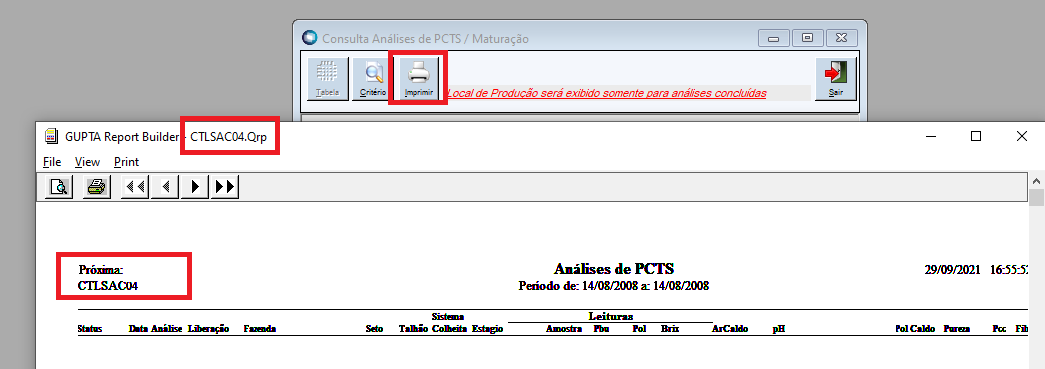Open Print menu in Report Builder

[127, 162]
